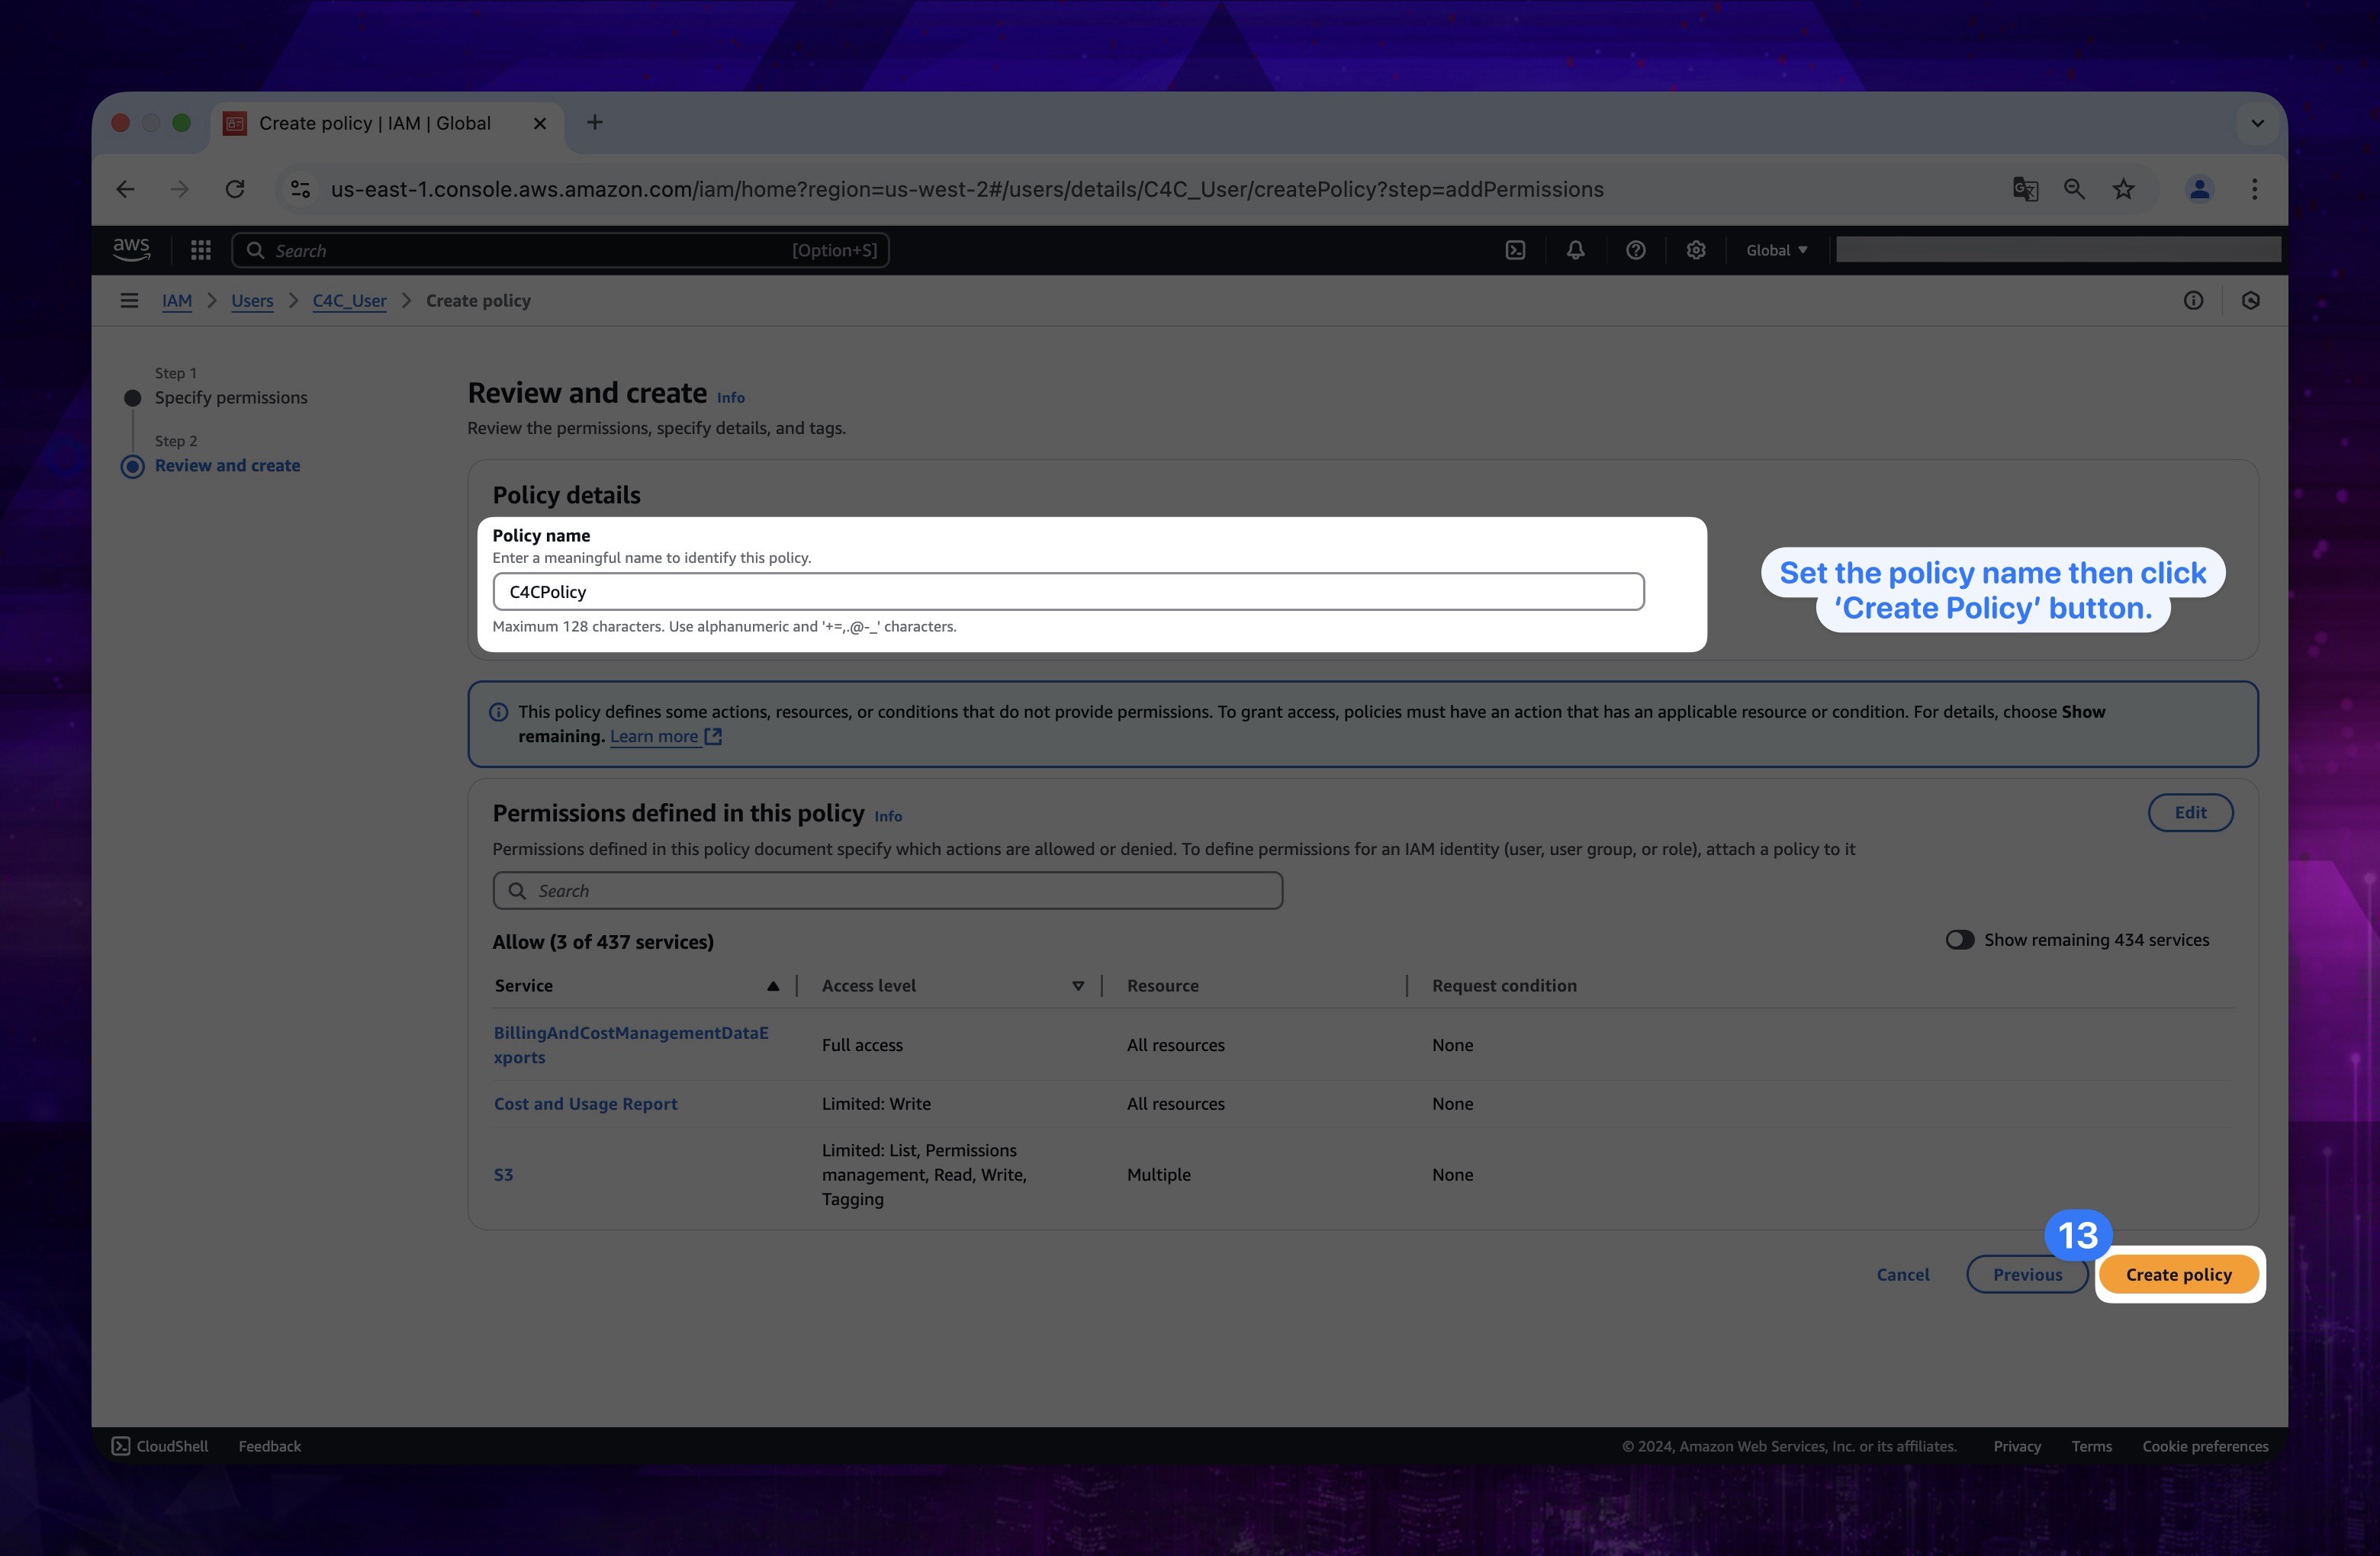The image size is (2380, 1556).
Task: Open the AWS services grid menu
Action: 200,250
